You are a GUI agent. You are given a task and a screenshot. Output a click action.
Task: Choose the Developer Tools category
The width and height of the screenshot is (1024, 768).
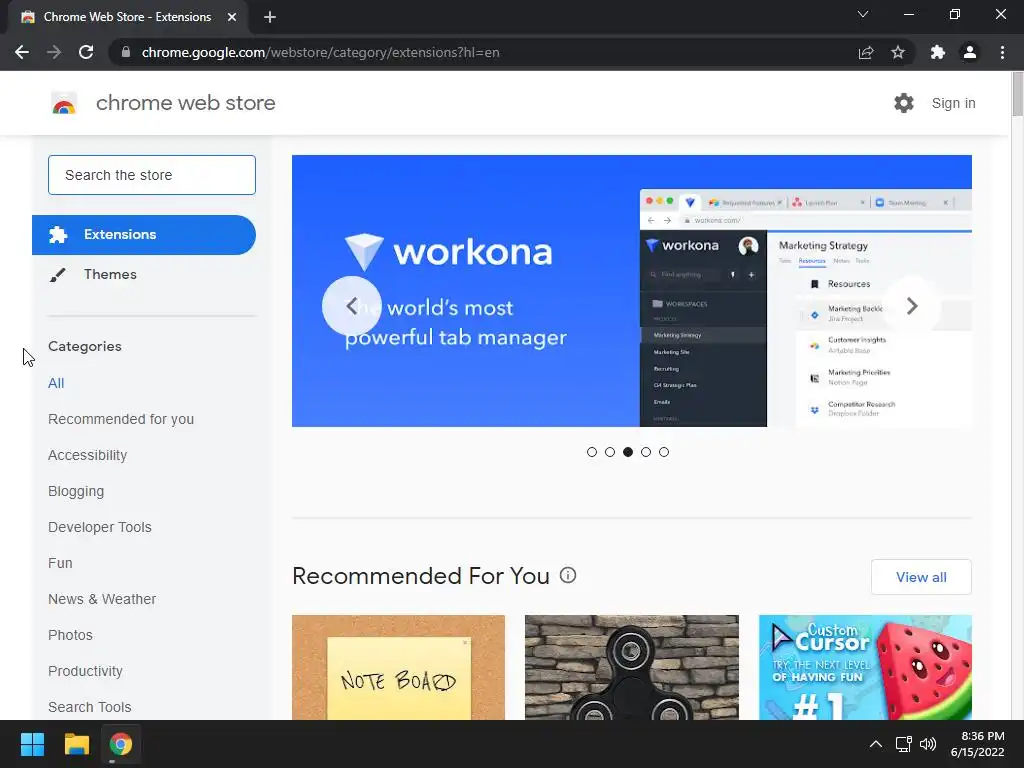pyautogui.click(x=100, y=527)
